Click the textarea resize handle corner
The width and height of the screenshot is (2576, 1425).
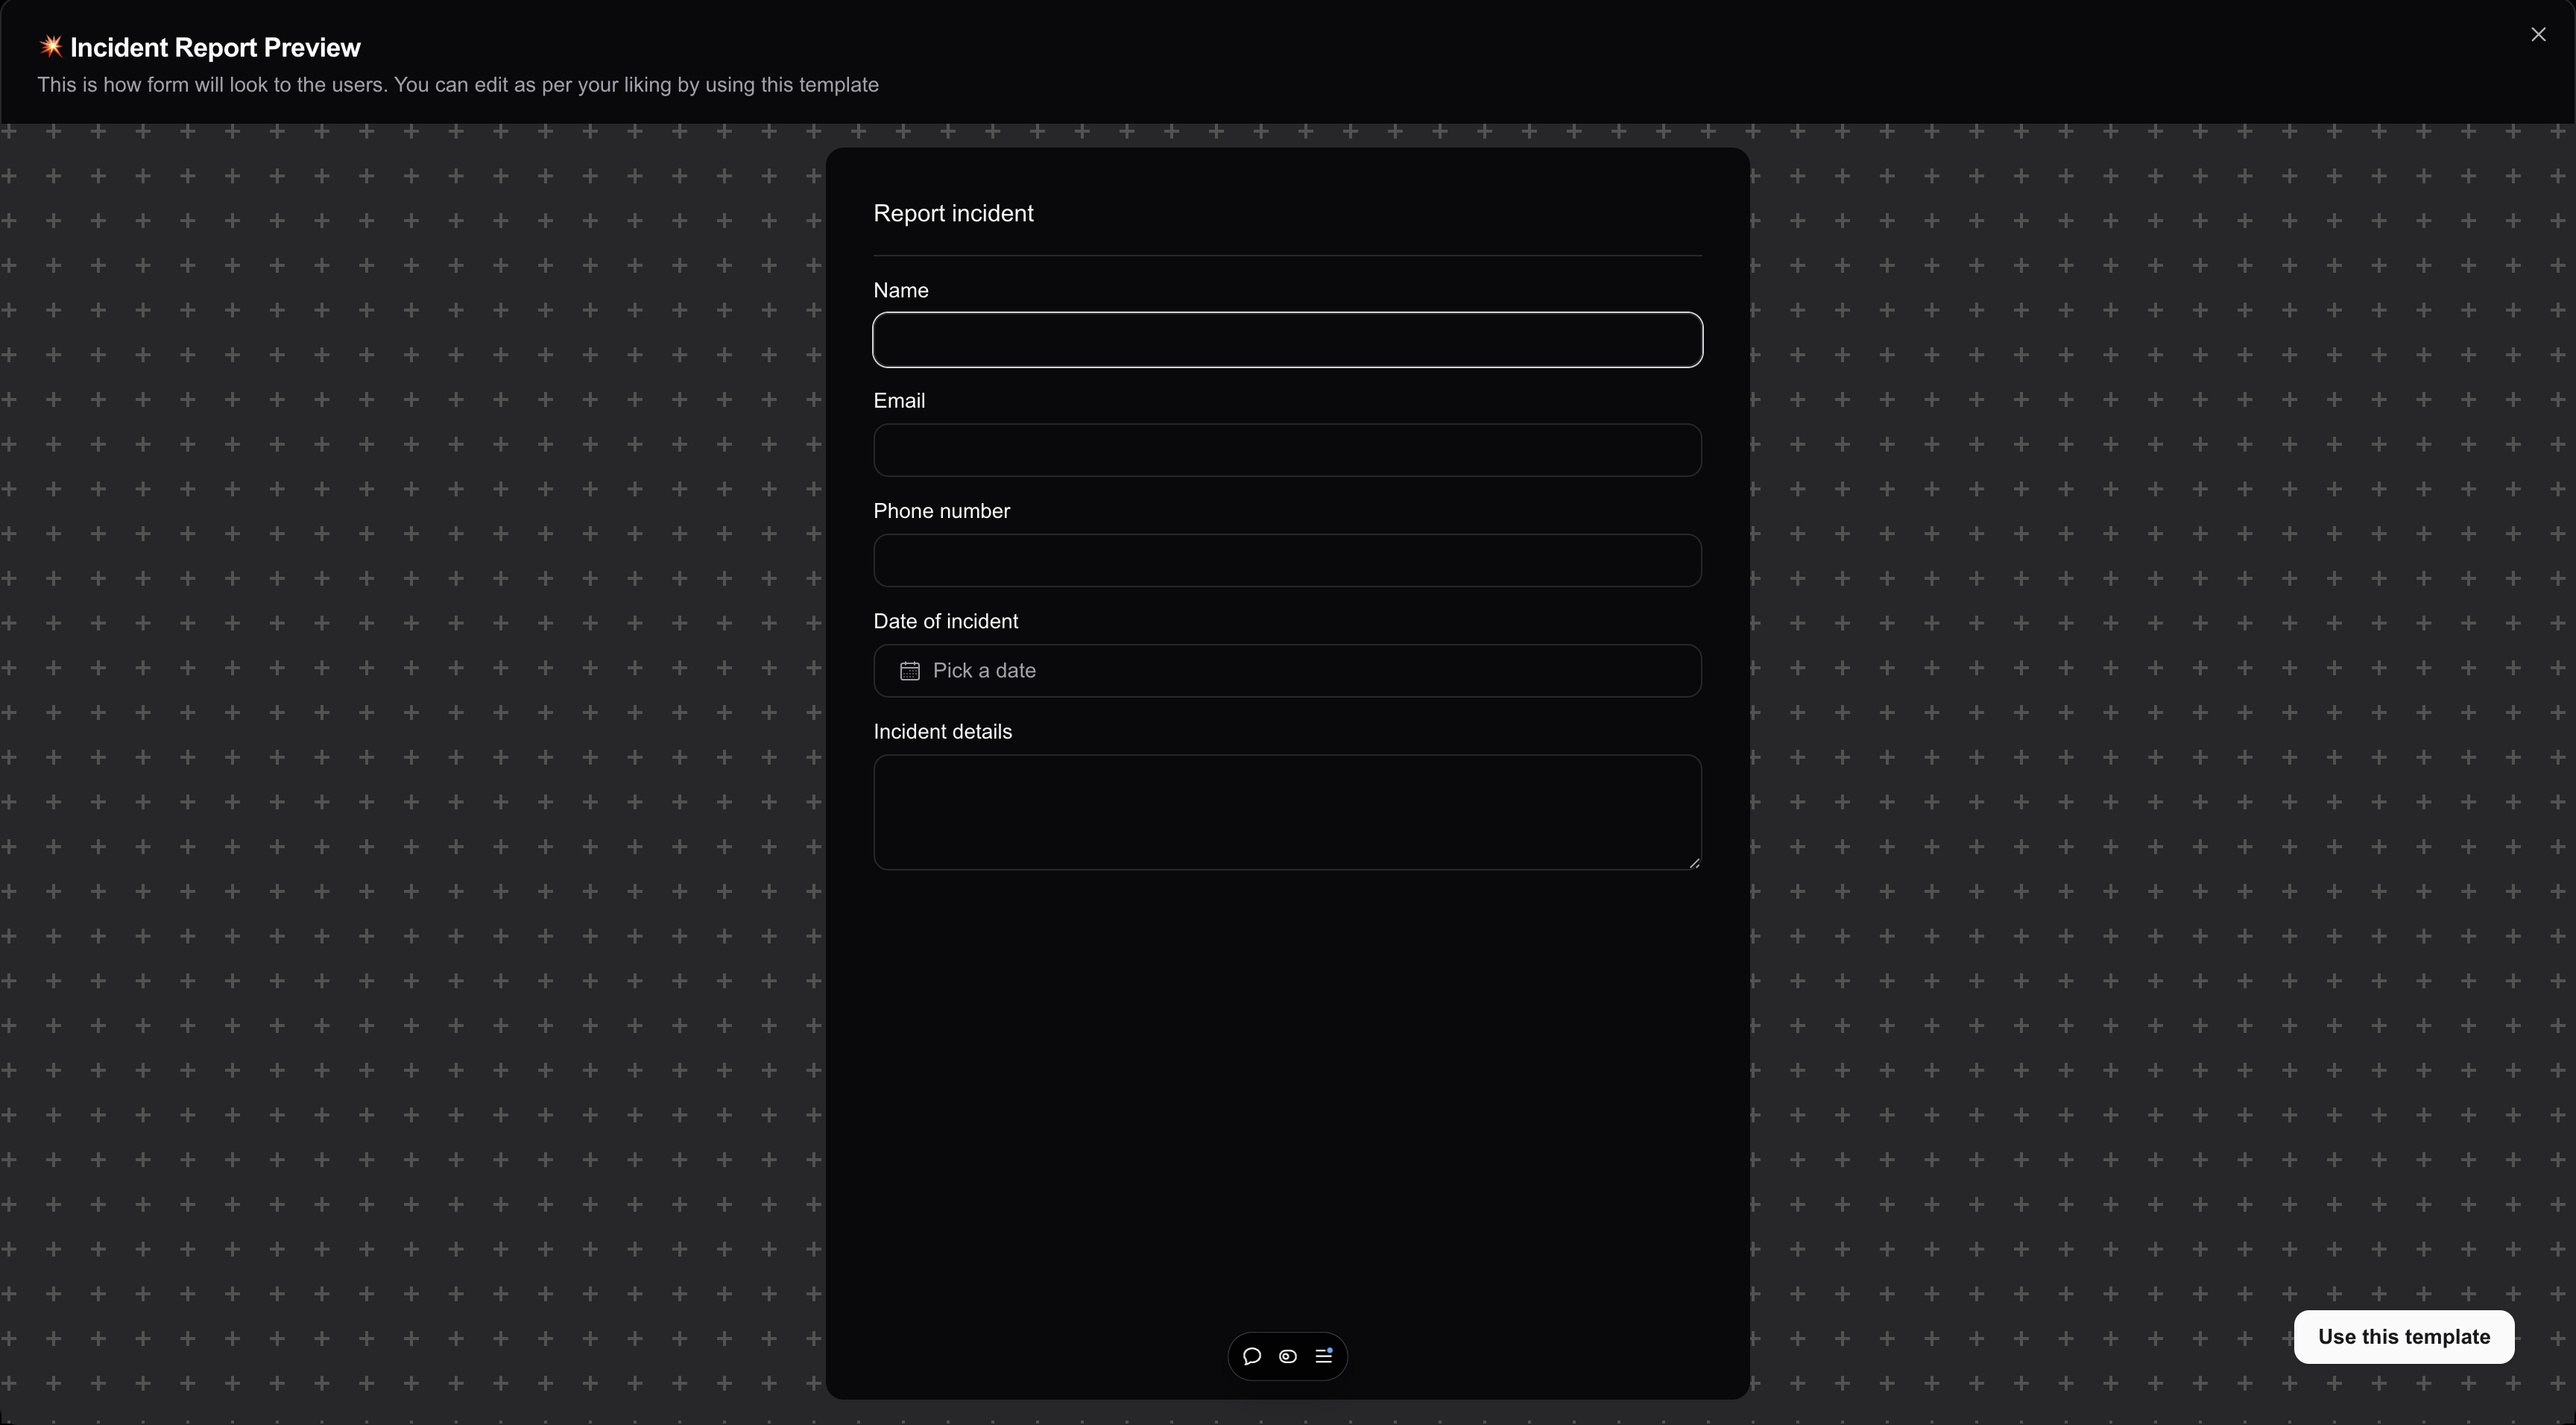point(1694,863)
